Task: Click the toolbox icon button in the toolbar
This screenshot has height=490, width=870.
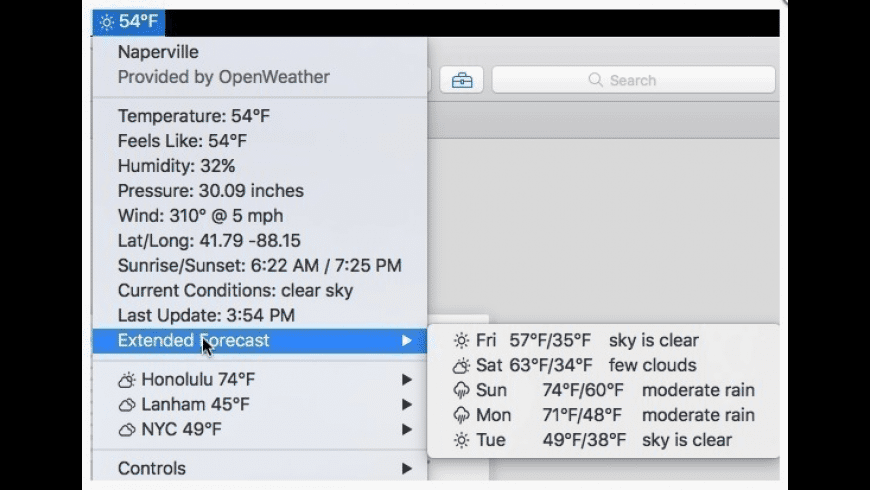Action: (x=461, y=81)
